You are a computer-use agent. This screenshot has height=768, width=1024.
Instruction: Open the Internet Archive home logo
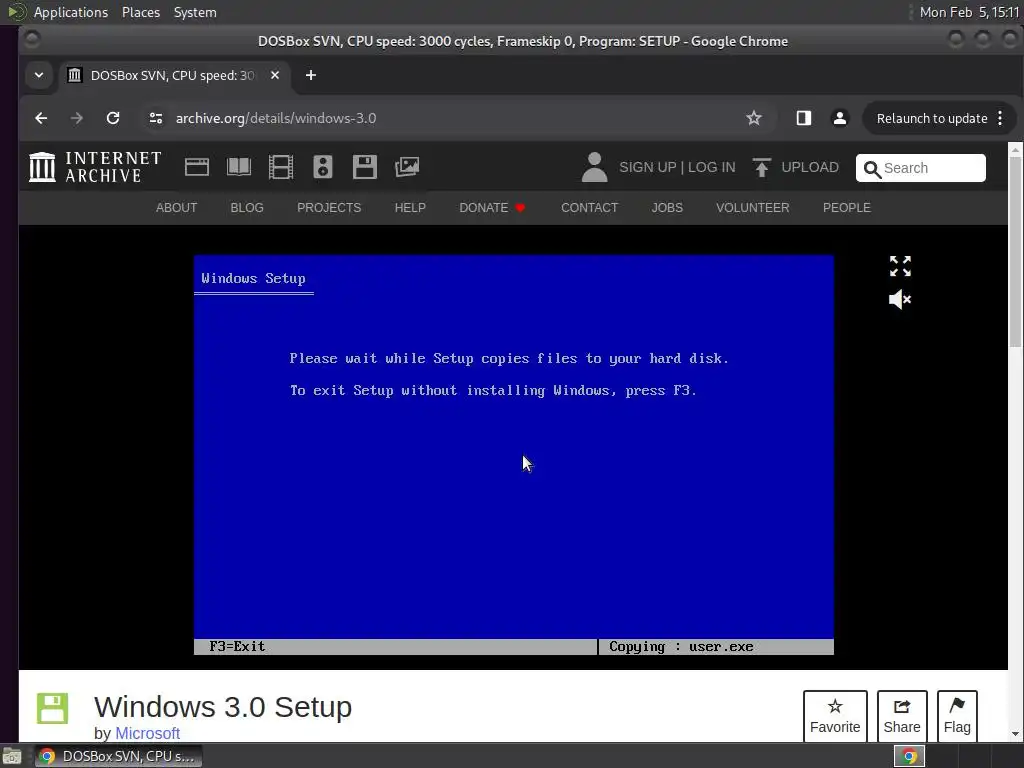pyautogui.click(x=95, y=167)
